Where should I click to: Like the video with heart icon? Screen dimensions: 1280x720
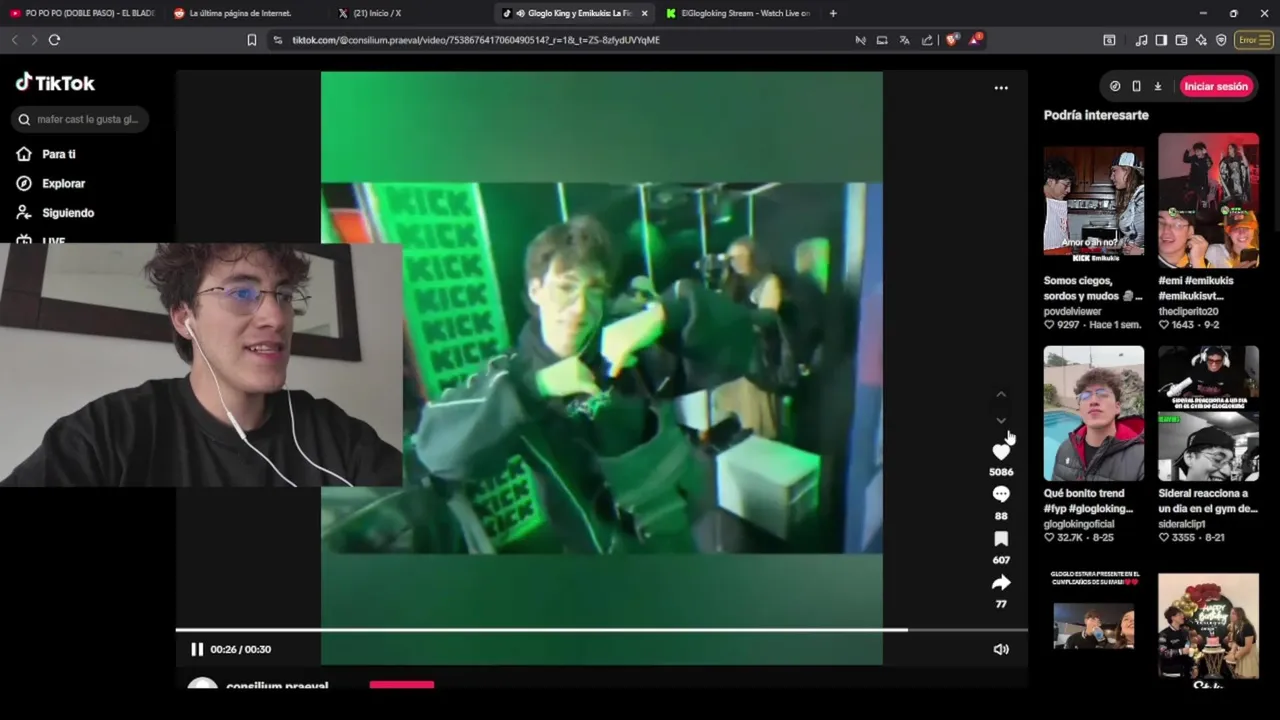pos(1001,452)
